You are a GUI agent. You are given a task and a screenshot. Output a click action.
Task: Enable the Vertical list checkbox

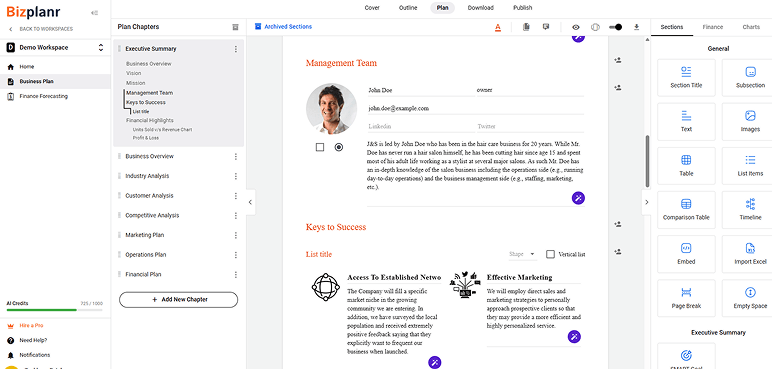(x=550, y=254)
